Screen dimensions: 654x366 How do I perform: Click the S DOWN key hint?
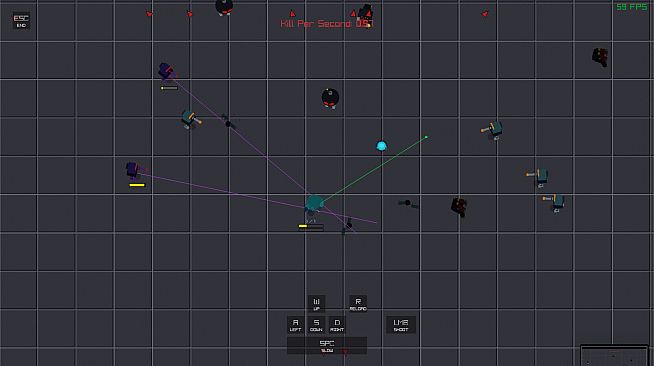316,324
